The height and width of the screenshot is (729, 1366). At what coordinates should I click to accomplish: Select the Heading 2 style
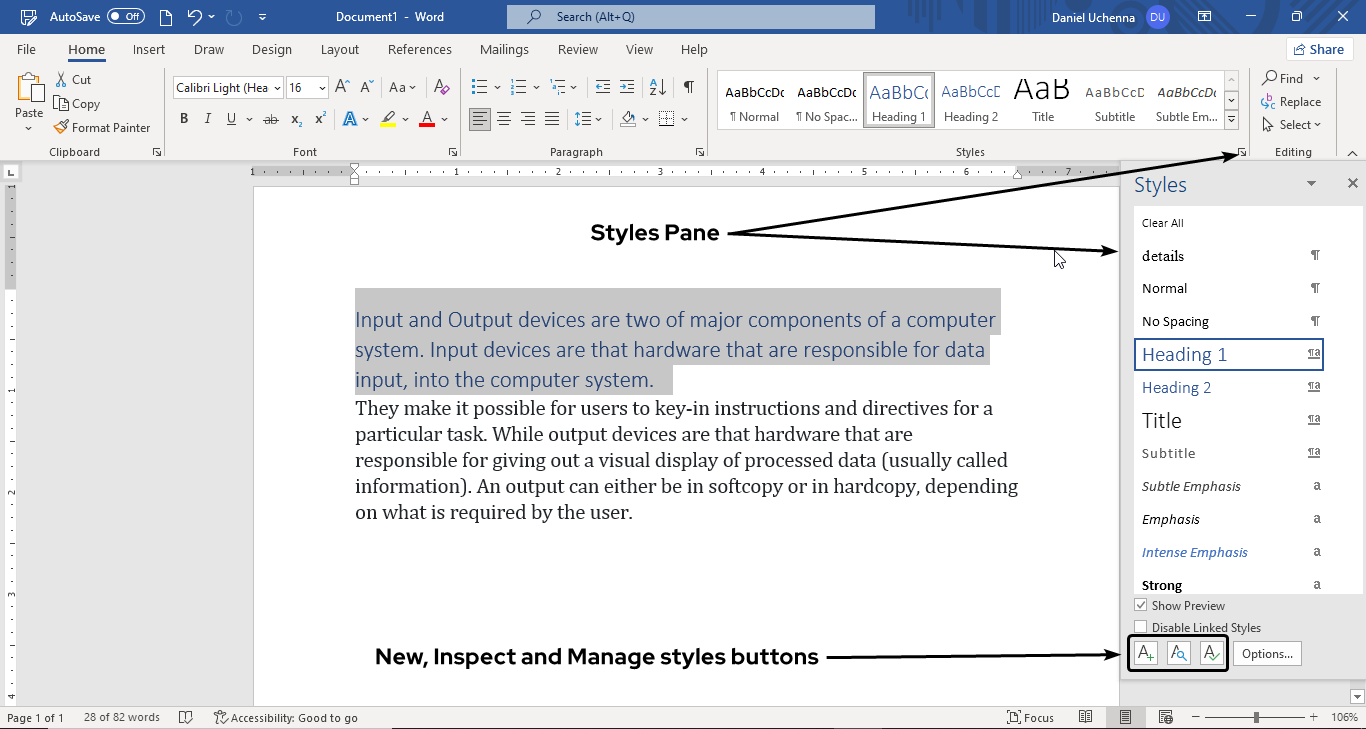click(1177, 387)
